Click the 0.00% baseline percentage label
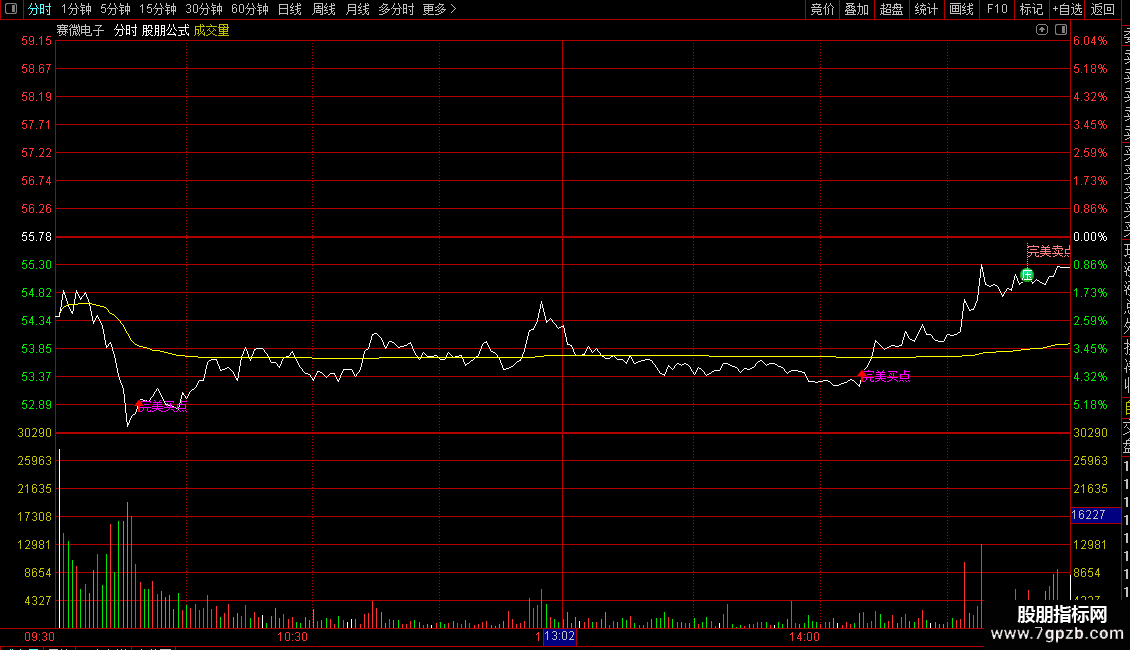The image size is (1130, 650). [1090, 237]
